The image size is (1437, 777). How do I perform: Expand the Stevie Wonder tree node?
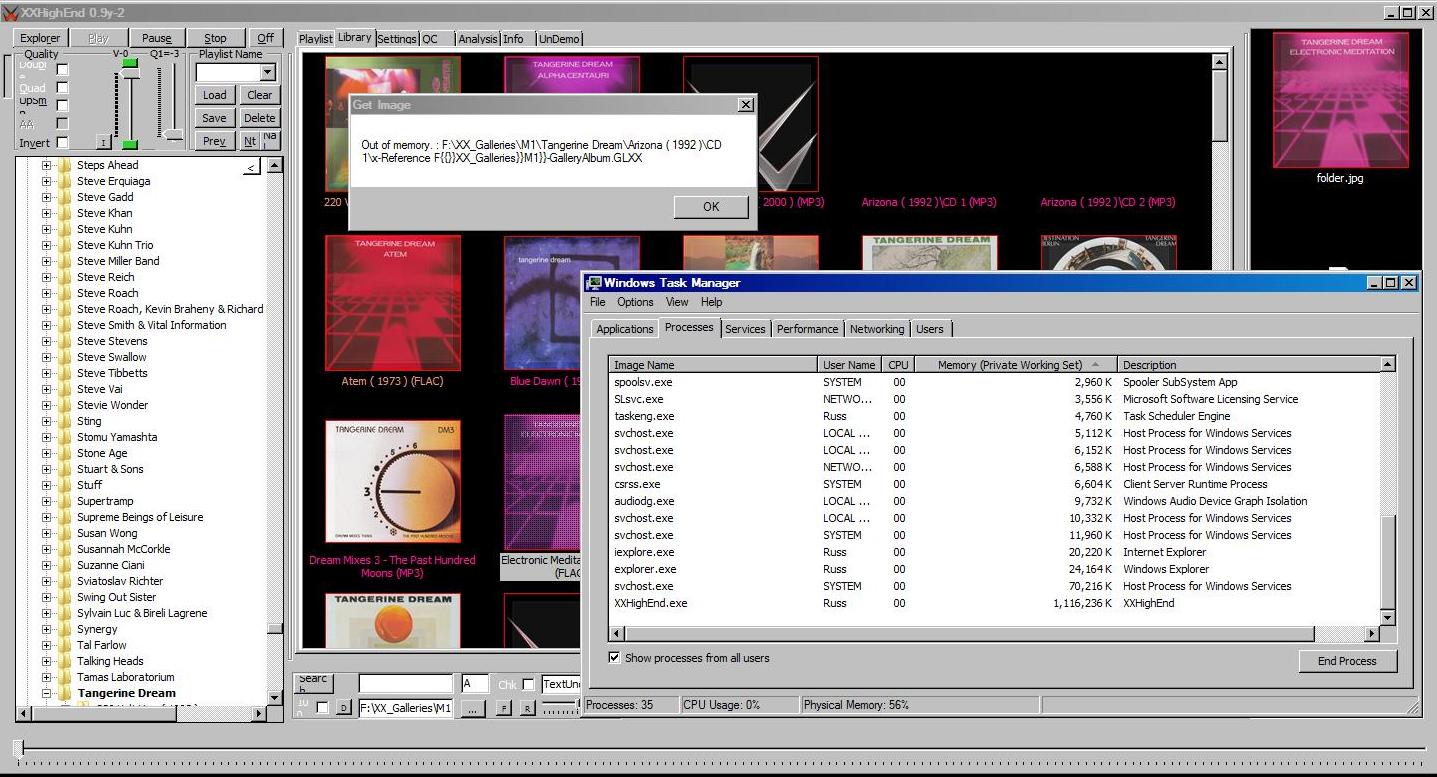click(x=46, y=405)
